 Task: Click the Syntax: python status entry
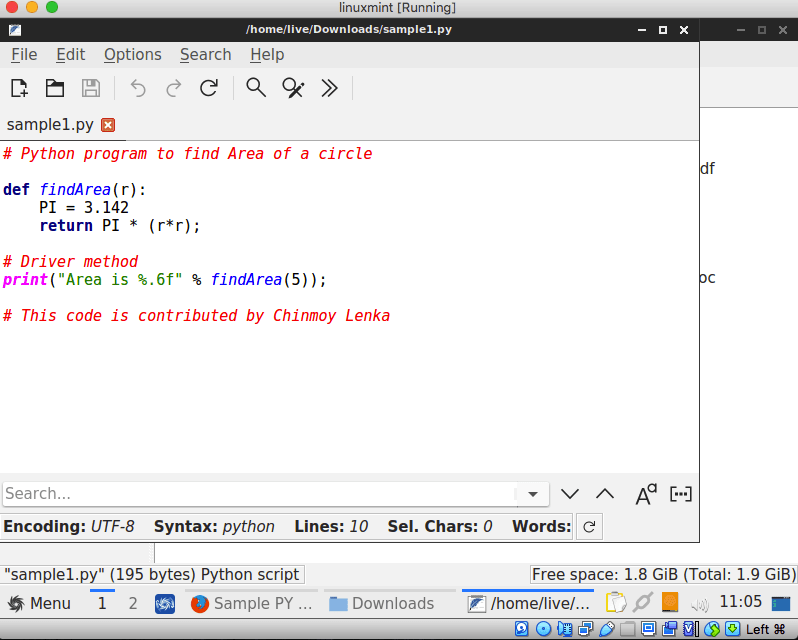click(x=214, y=526)
